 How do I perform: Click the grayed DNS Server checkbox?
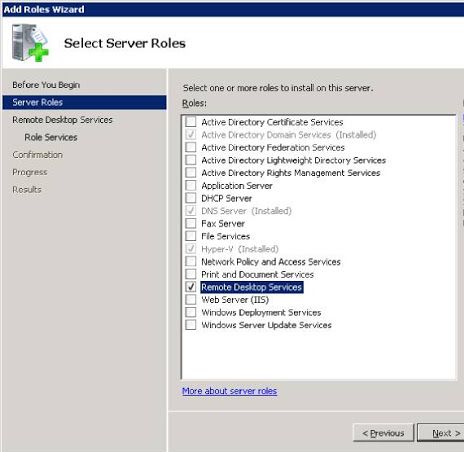(x=191, y=210)
